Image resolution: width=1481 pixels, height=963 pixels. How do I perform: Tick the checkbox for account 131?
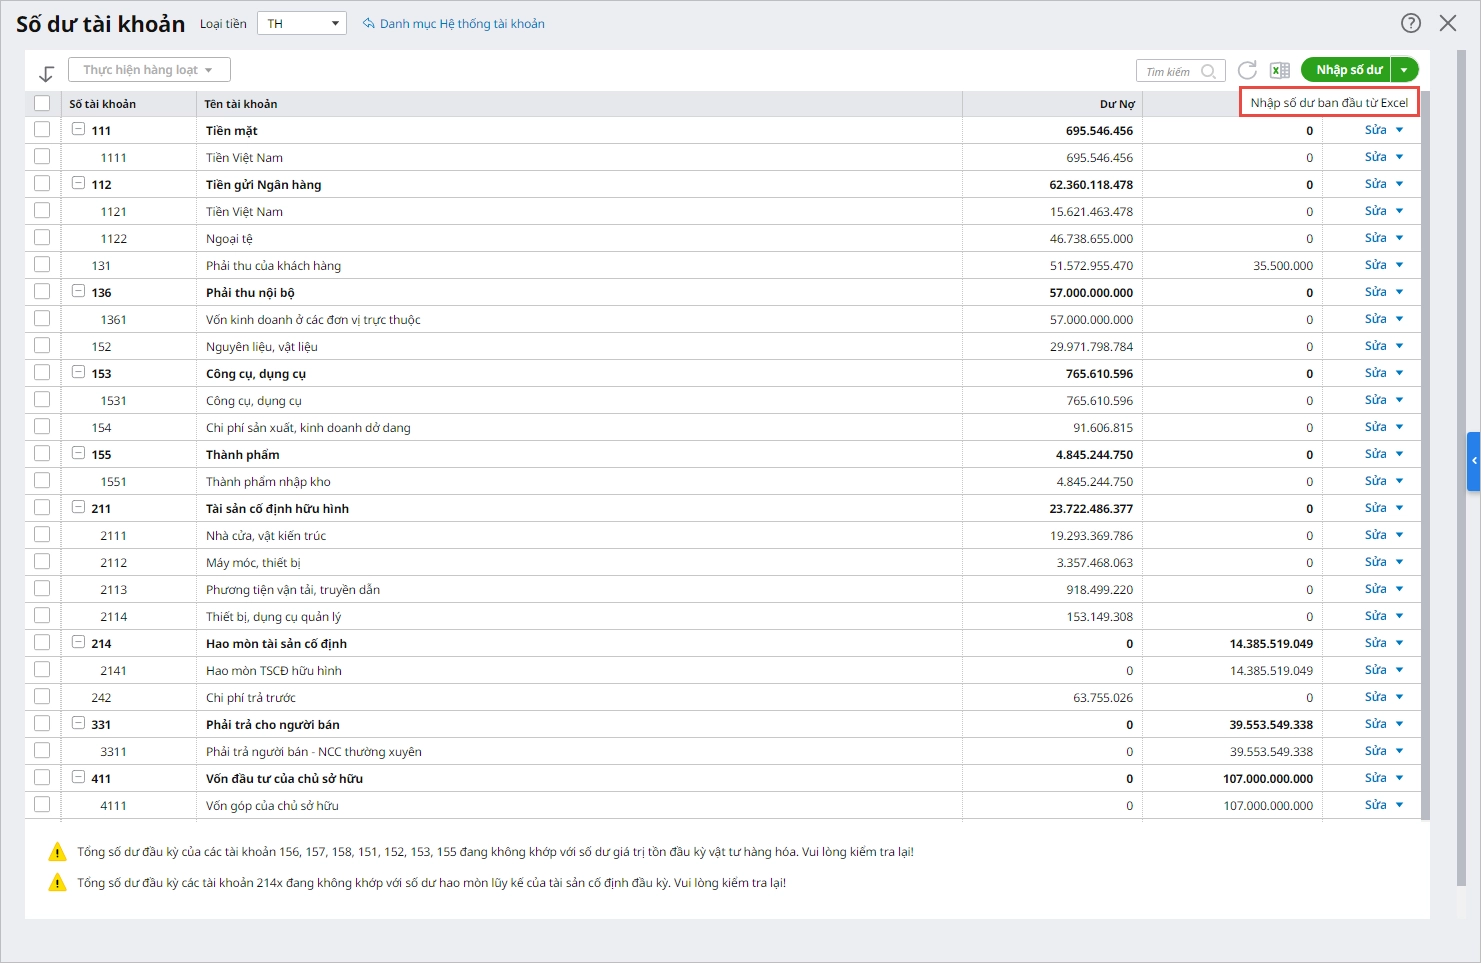click(x=41, y=265)
